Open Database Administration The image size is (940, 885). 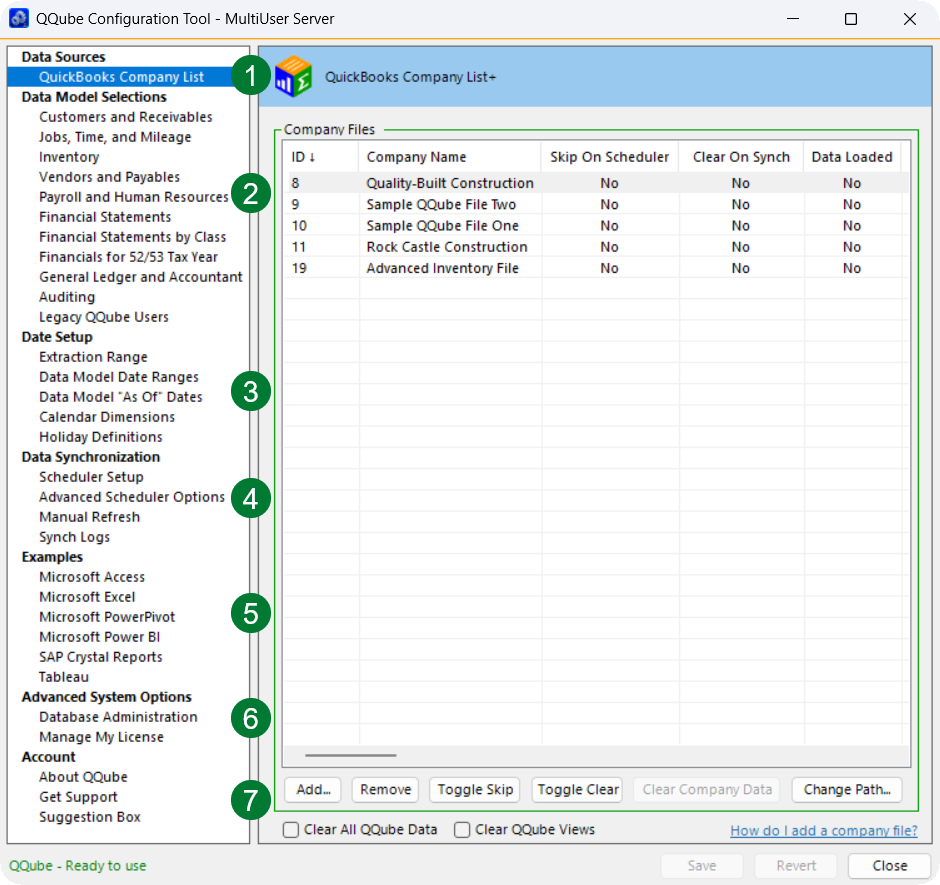coord(118,717)
